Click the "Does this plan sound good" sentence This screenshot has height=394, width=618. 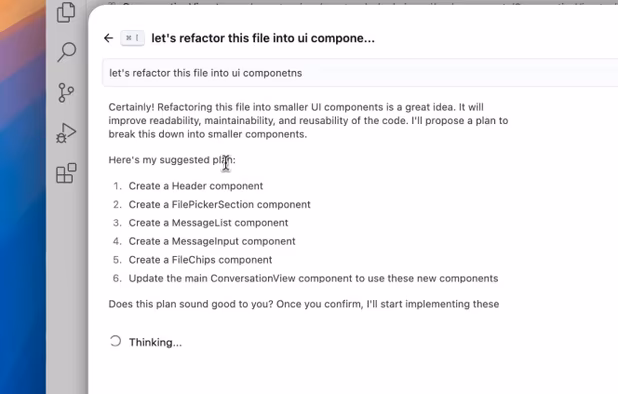(303, 304)
